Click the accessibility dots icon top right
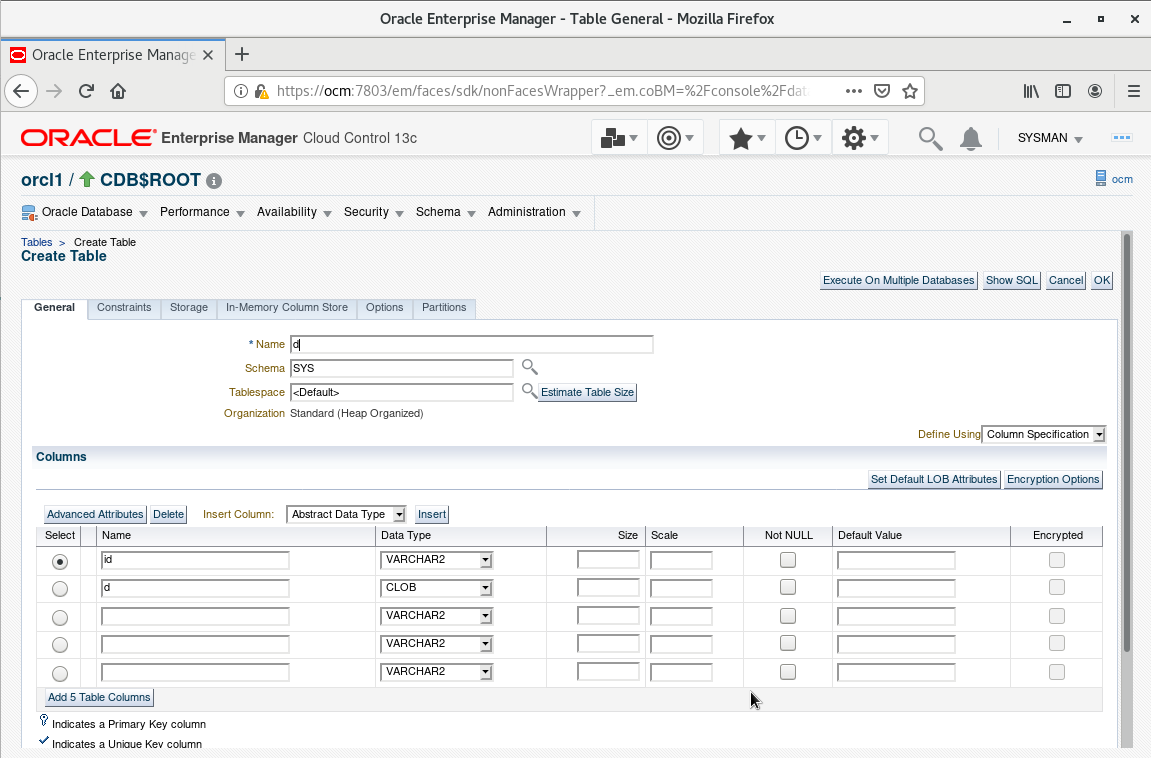Screen dimensions: 1151x758 point(1121,138)
